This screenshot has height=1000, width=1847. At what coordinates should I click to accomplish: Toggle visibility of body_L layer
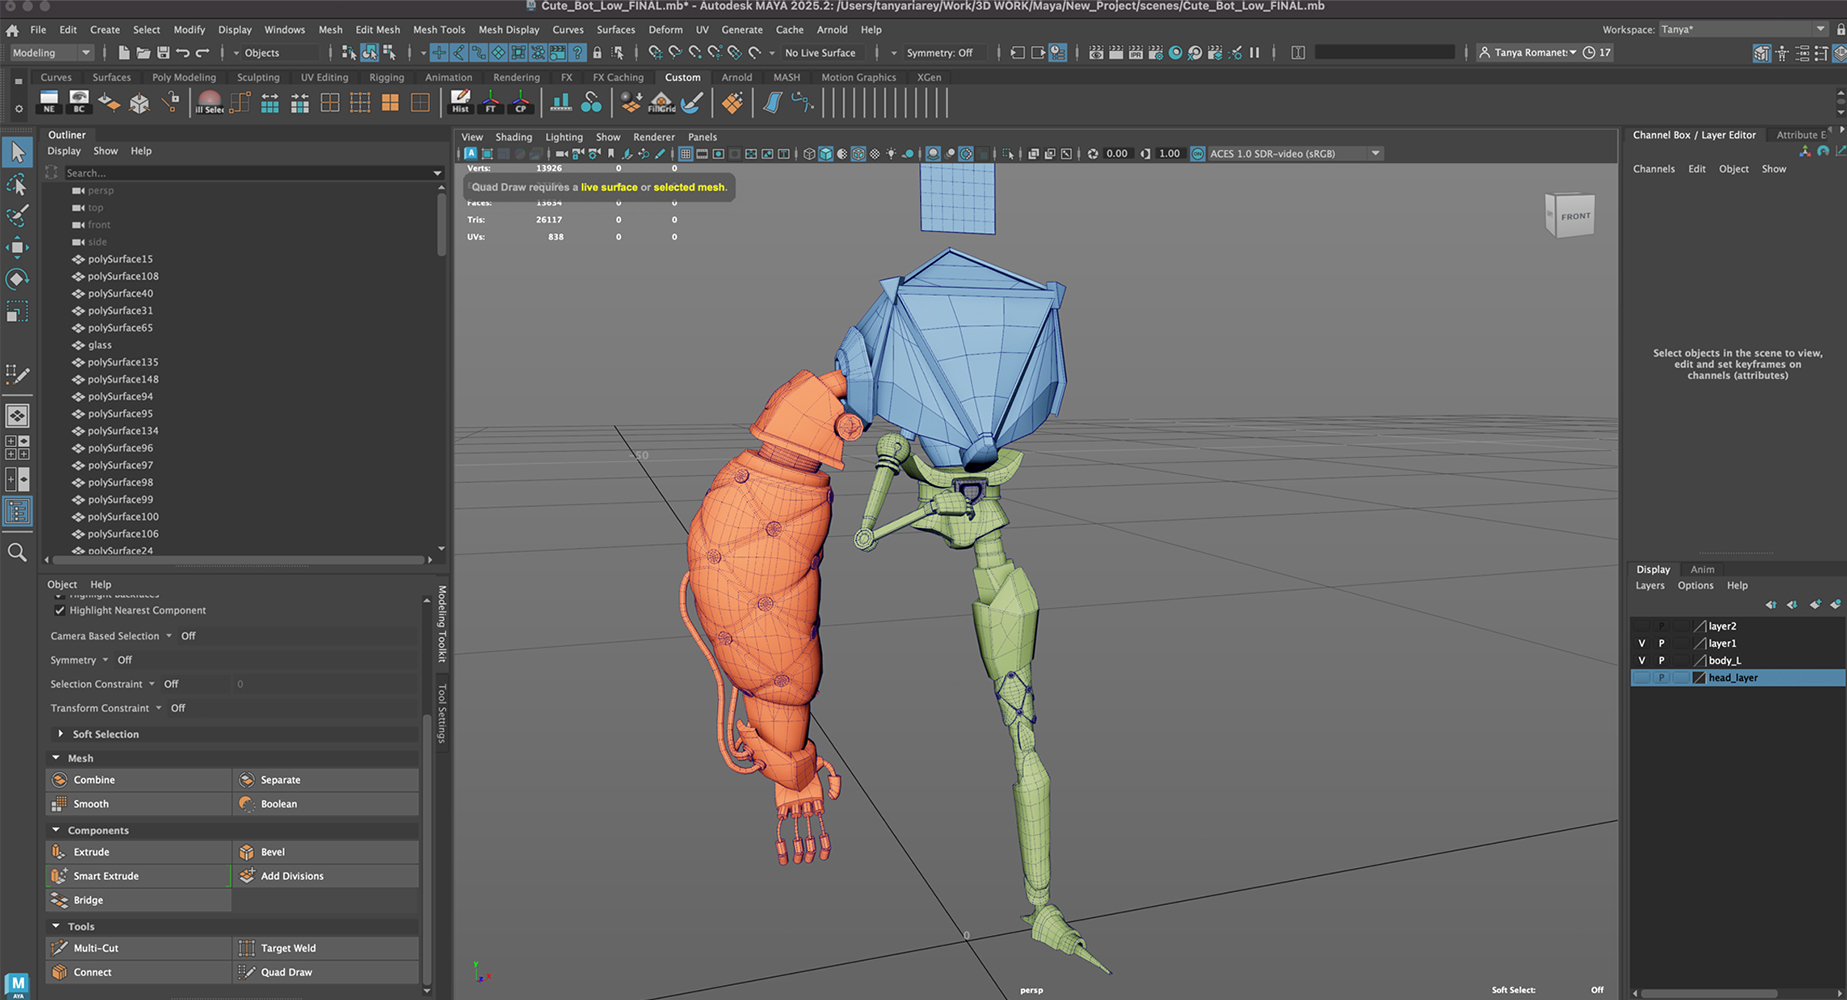click(1641, 661)
